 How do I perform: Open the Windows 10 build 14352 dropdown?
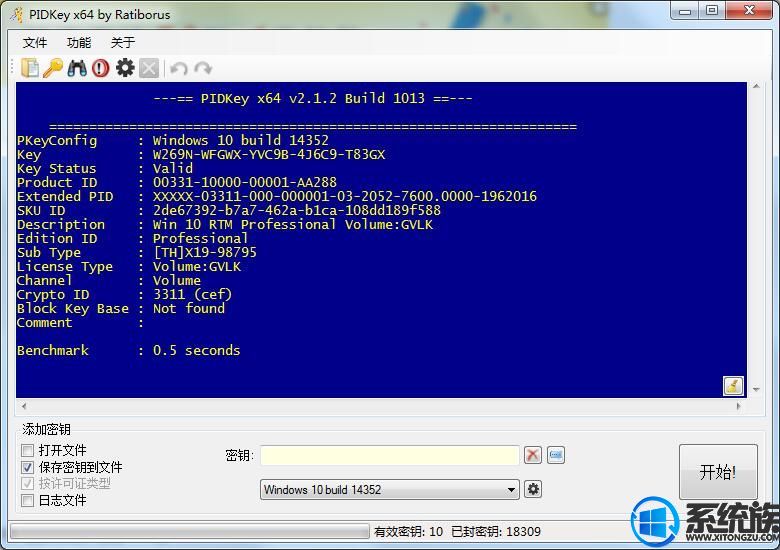[390, 490]
